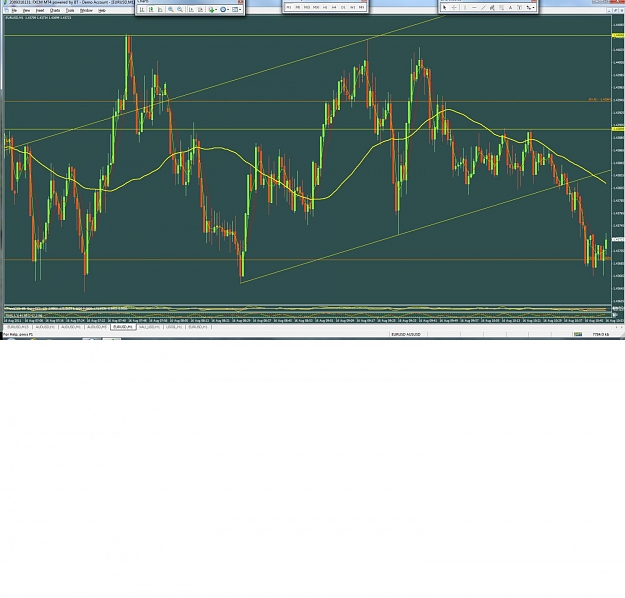625x598 pixels.
Task: Select the M30 timeframe button
Action: pos(316,7)
